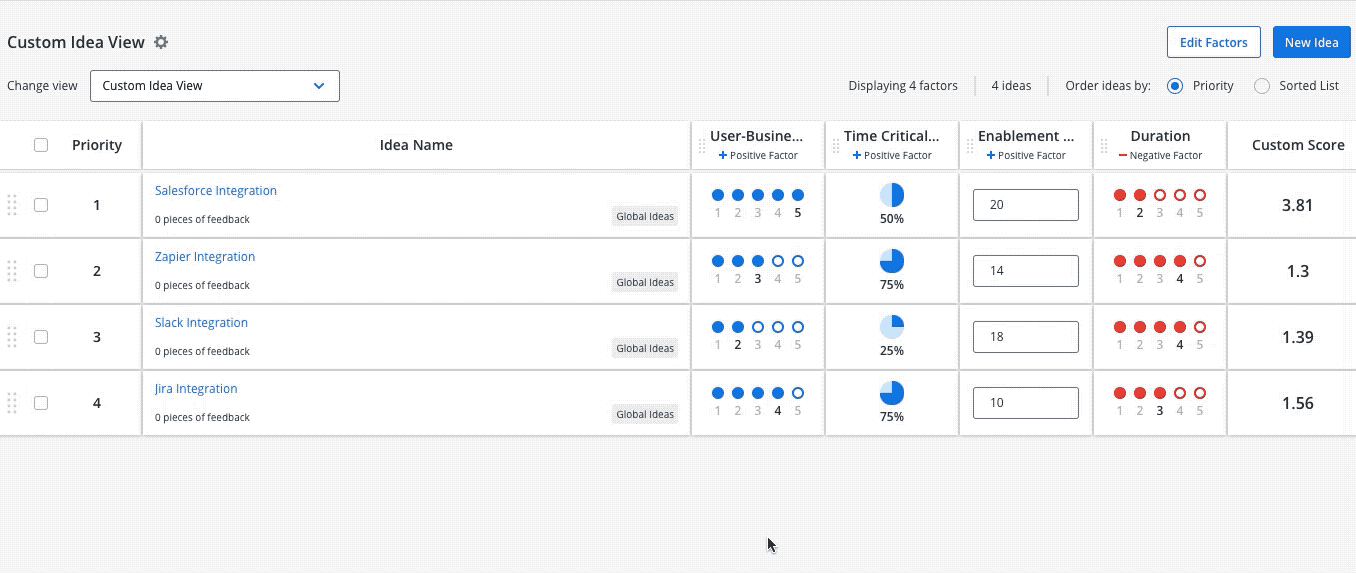Create a New Idea

[1311, 43]
